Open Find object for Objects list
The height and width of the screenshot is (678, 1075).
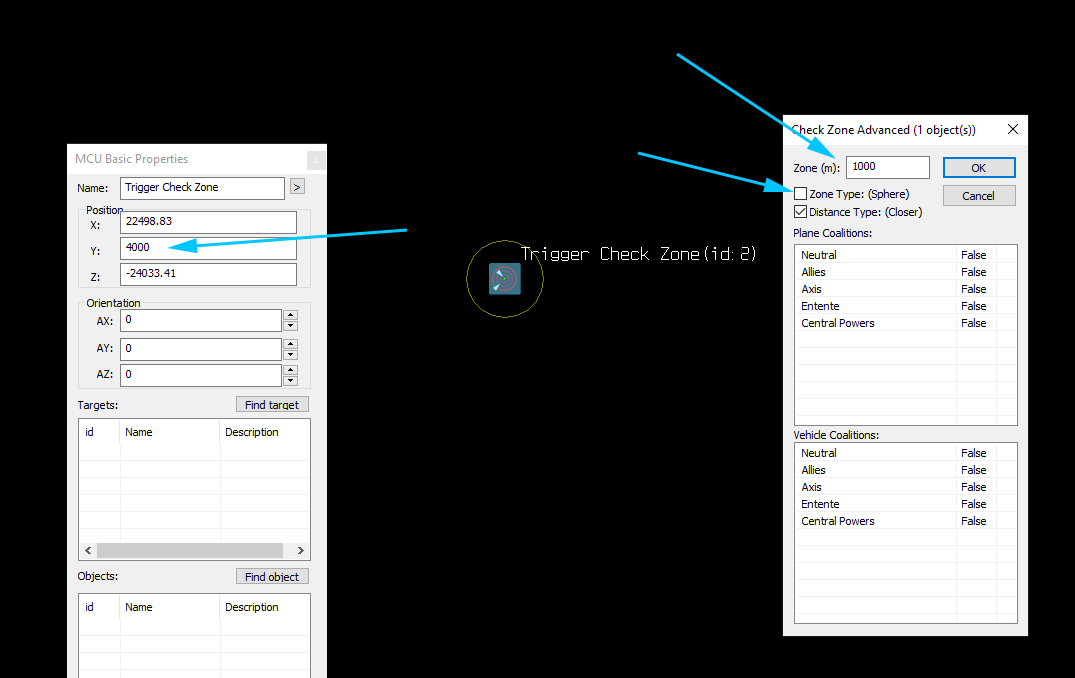[x=272, y=577]
